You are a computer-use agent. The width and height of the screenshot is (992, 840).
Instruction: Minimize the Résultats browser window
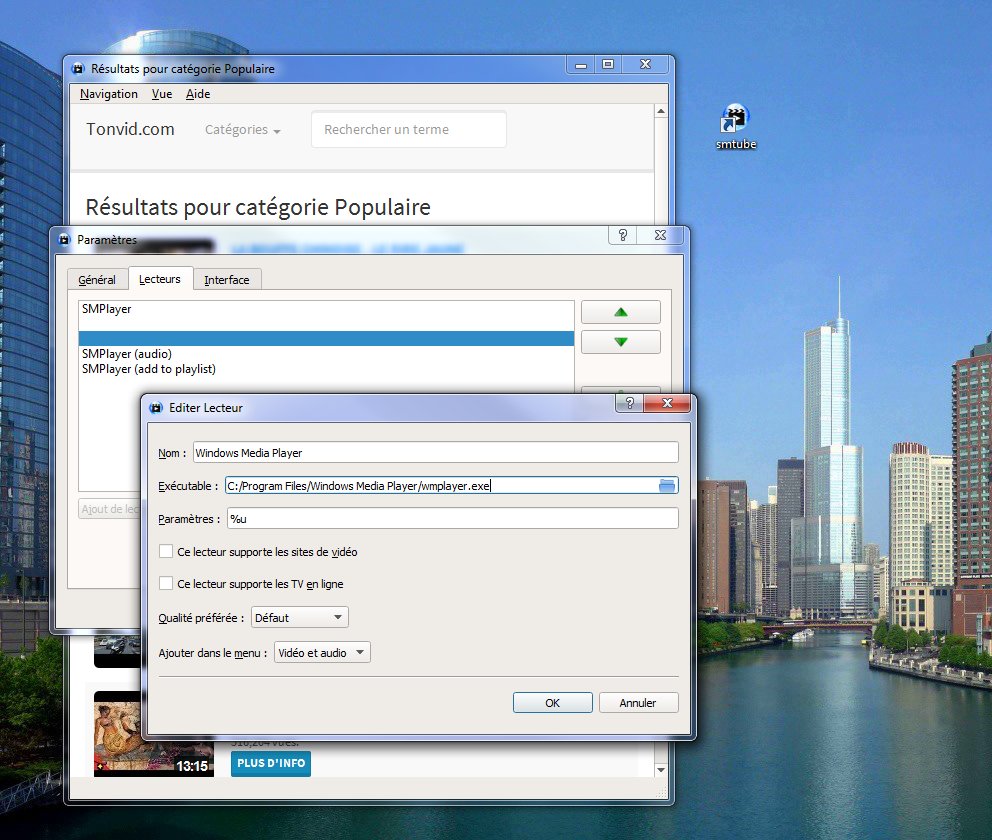[x=581, y=65]
